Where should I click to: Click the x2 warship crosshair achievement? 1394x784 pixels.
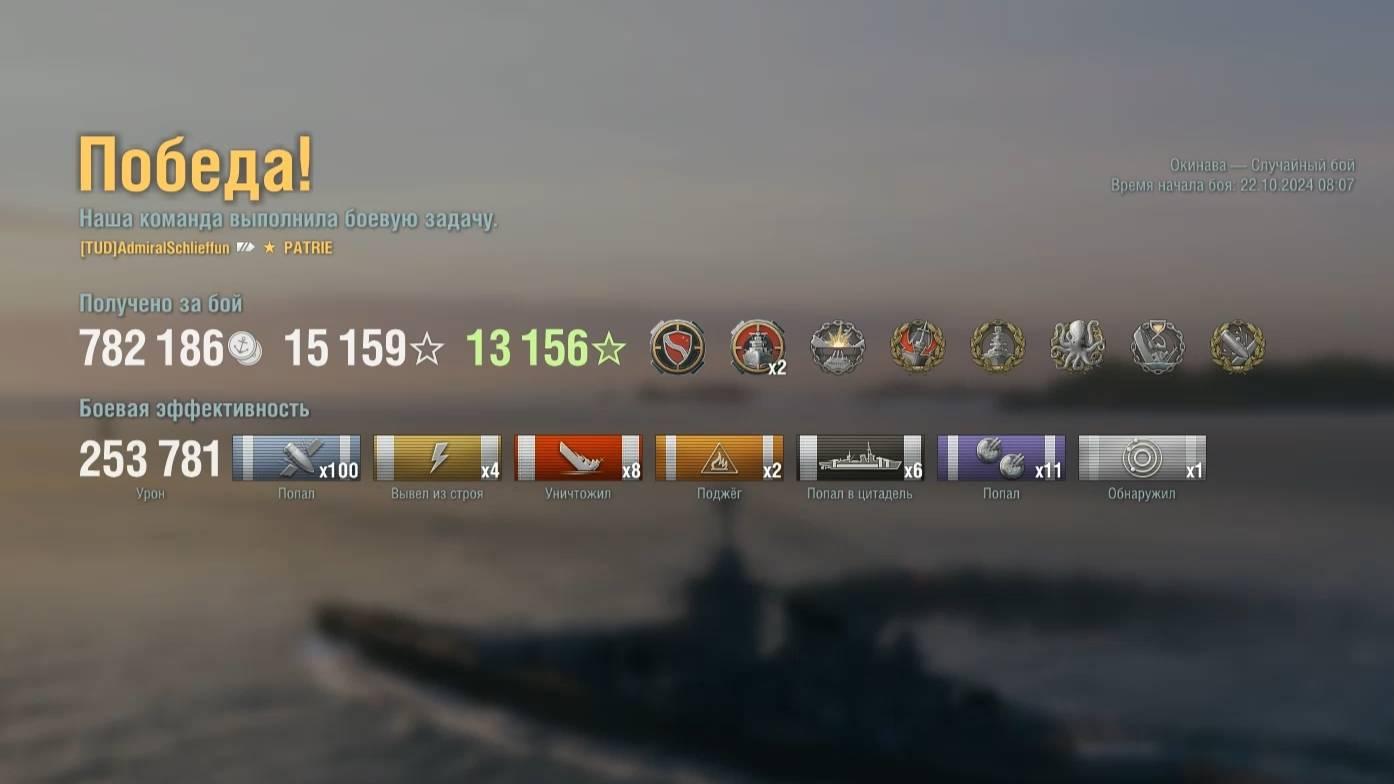point(758,347)
